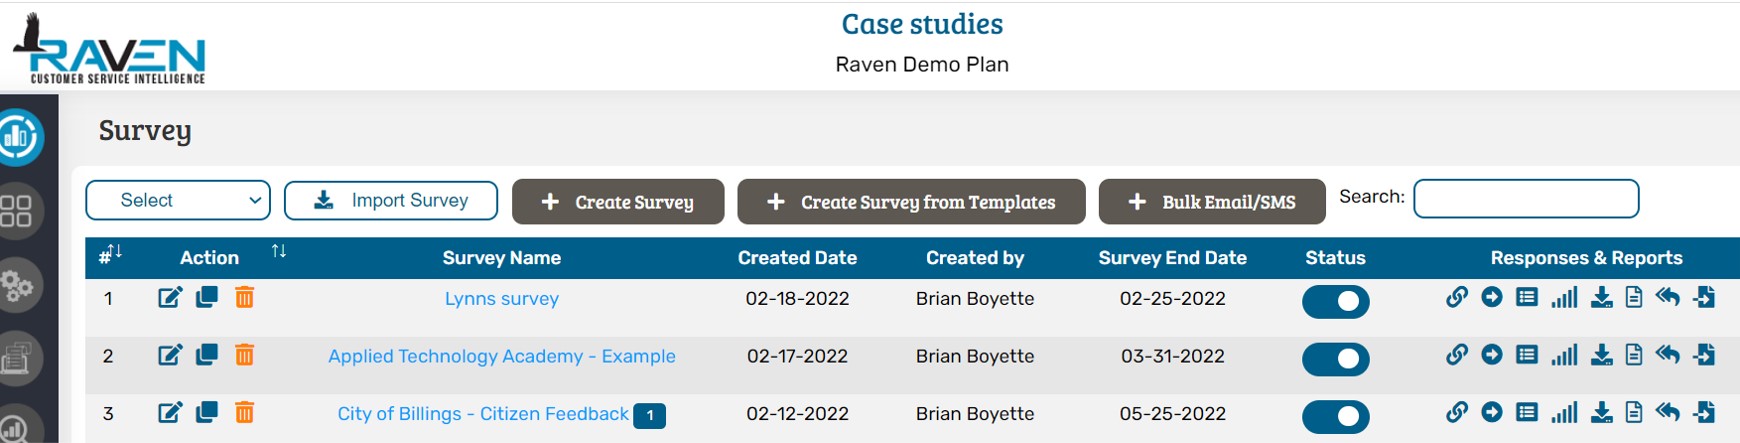
Task: Open the documents icon in sidebar
Action: (x=17, y=358)
